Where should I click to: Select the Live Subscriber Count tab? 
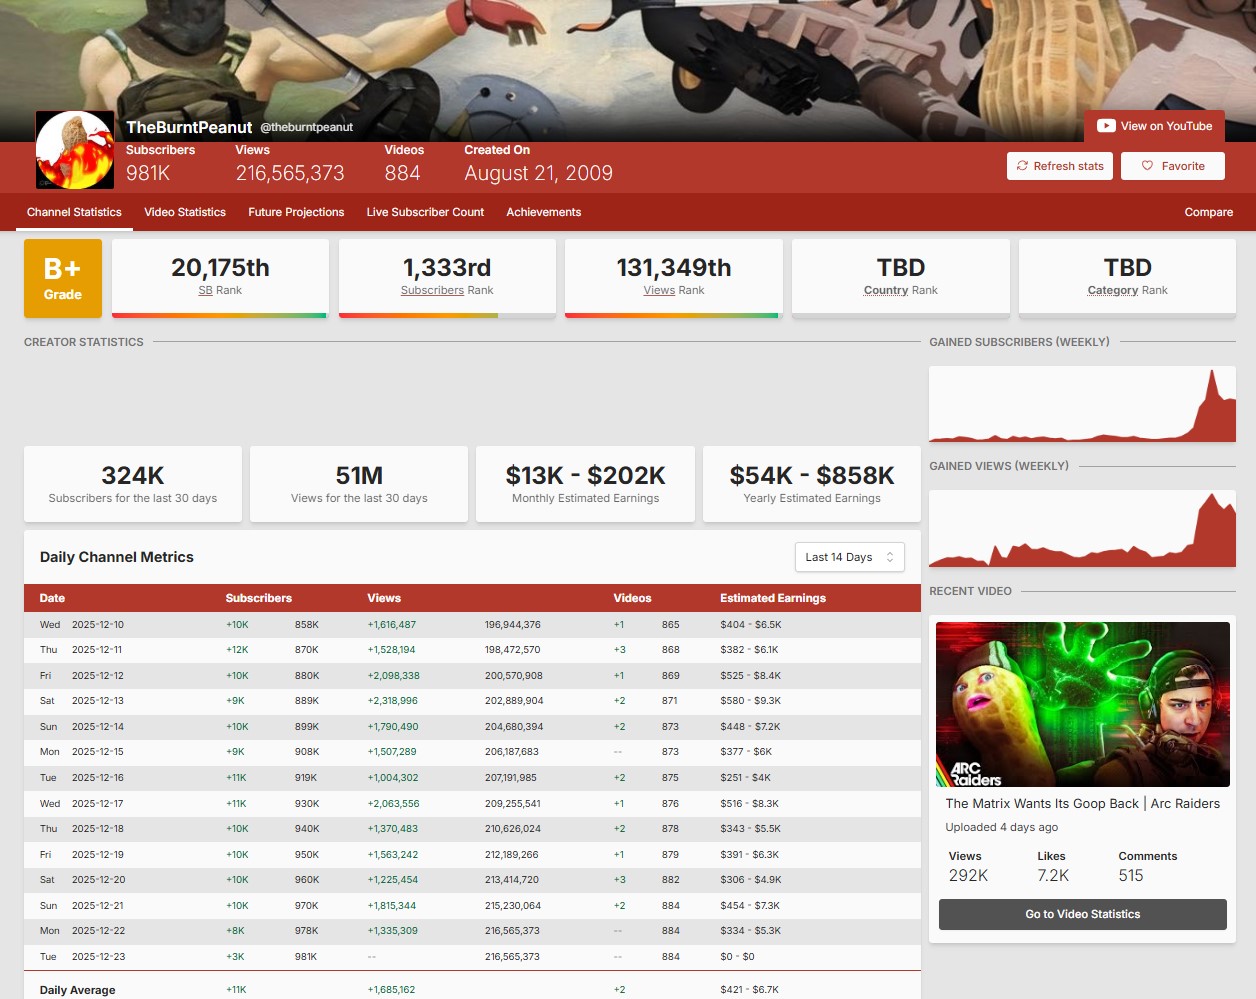(x=425, y=212)
